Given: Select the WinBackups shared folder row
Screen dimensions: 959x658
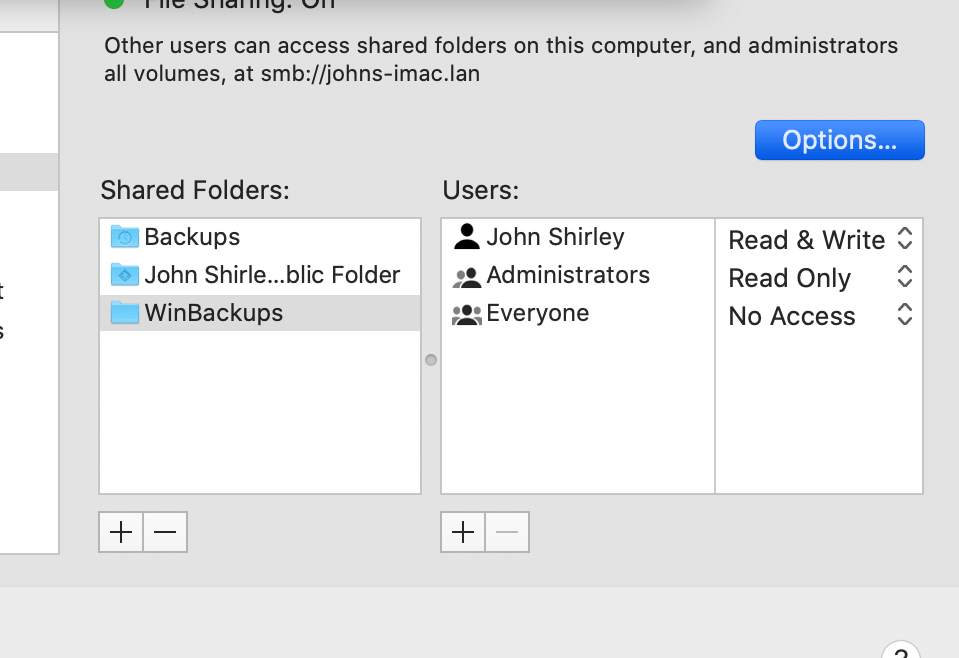Looking at the screenshot, I should pos(214,313).
